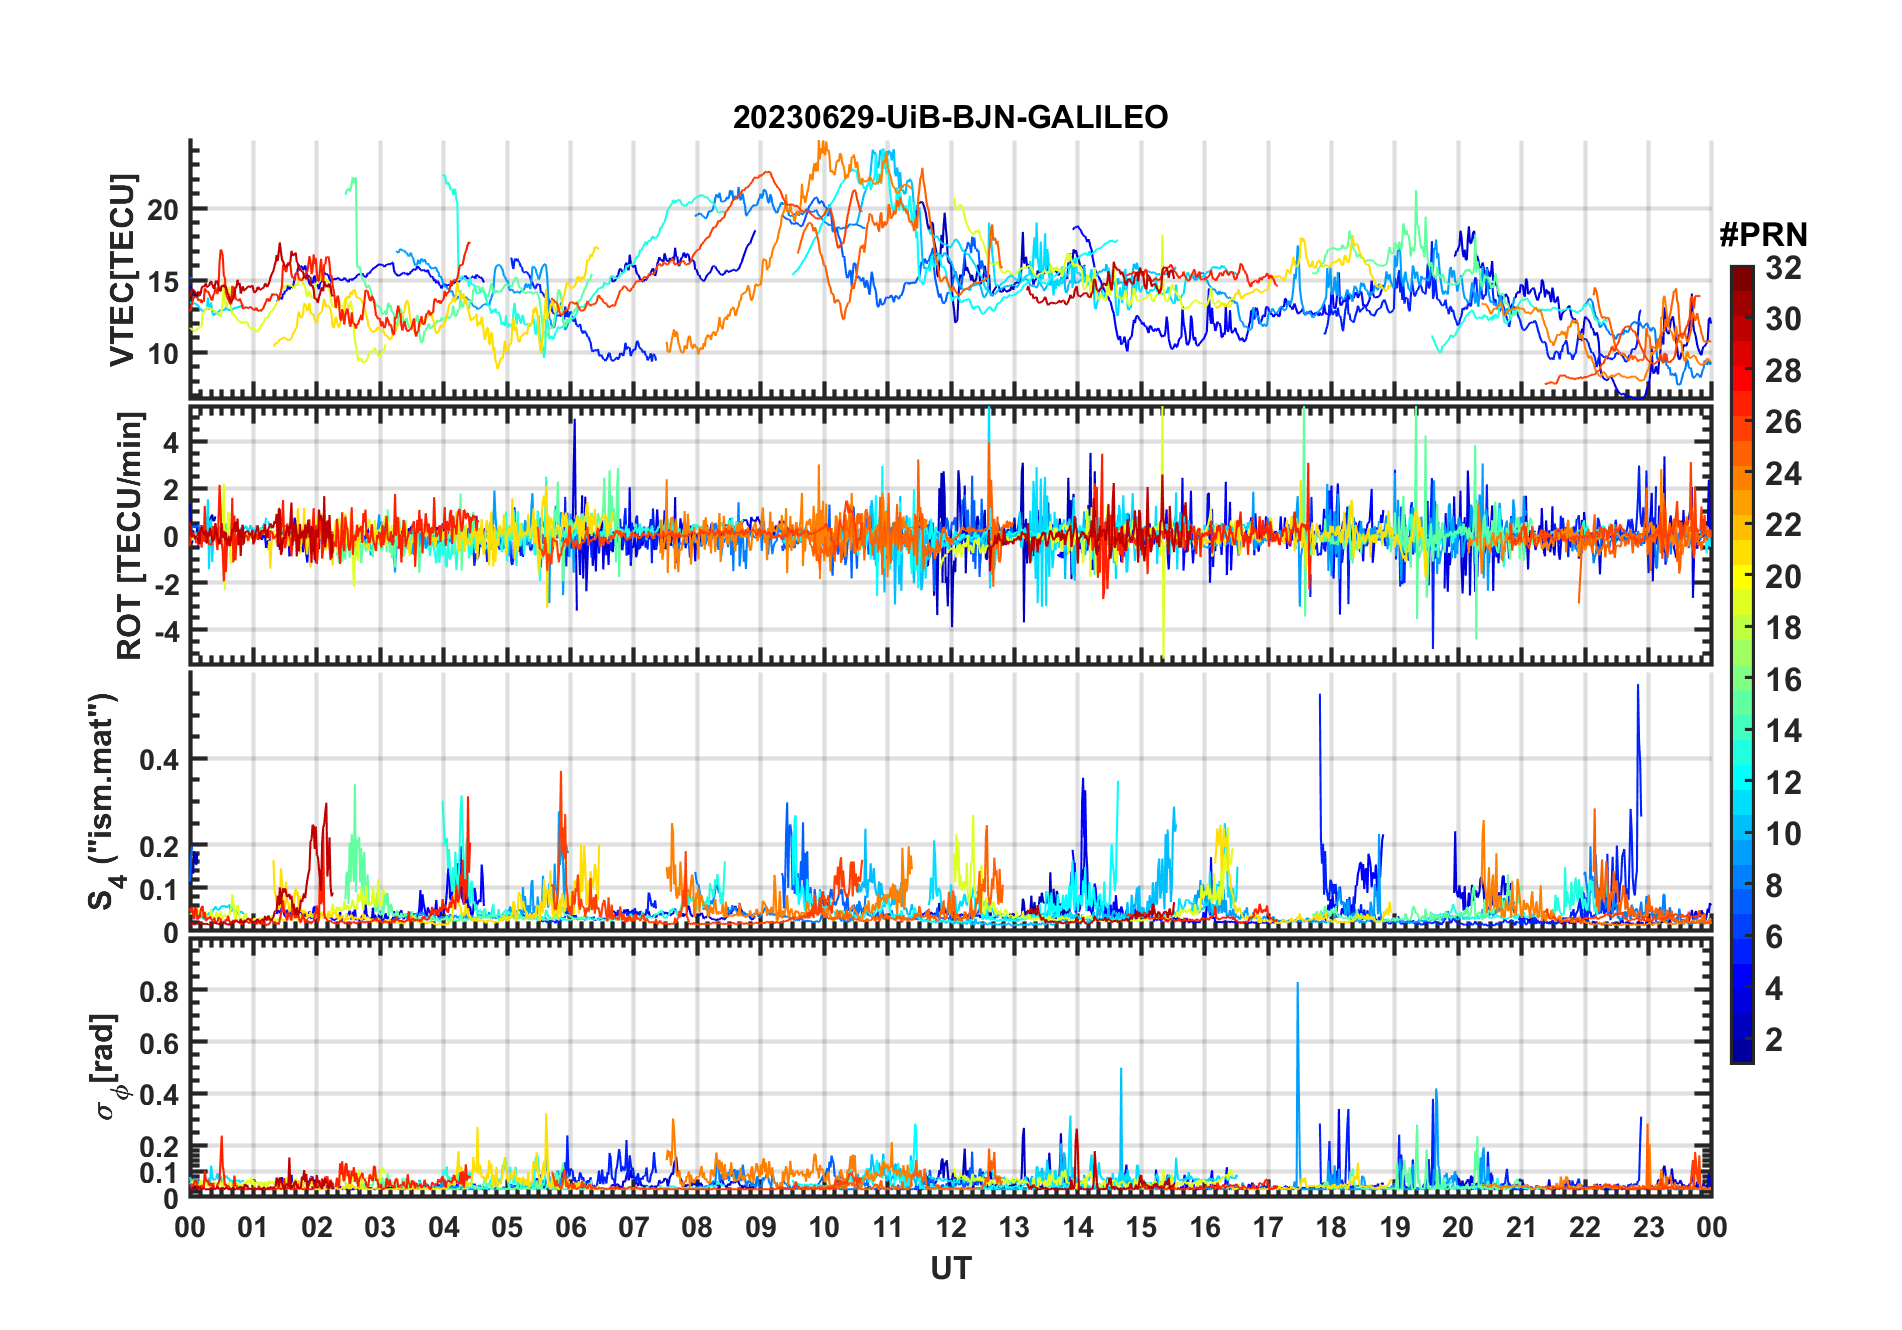Click the 0.8 tick label on the sigma-phi axis
This screenshot has width=1902, height=1330.
pyautogui.click(x=158, y=991)
